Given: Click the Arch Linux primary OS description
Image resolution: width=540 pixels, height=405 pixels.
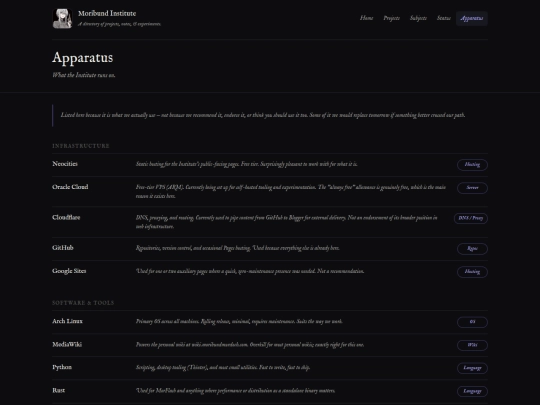Looking at the screenshot, I should [x=239, y=322].
